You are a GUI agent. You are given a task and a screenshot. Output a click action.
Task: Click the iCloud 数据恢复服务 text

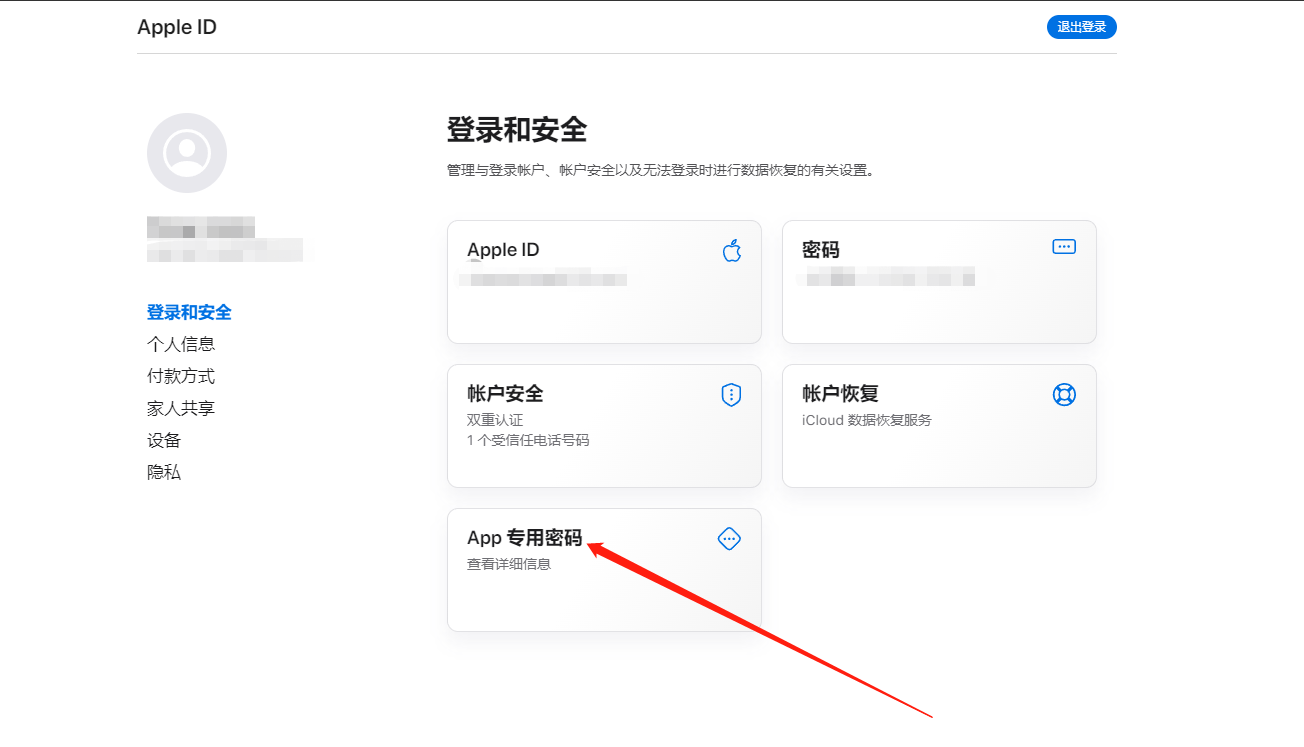pyautogui.click(x=867, y=420)
